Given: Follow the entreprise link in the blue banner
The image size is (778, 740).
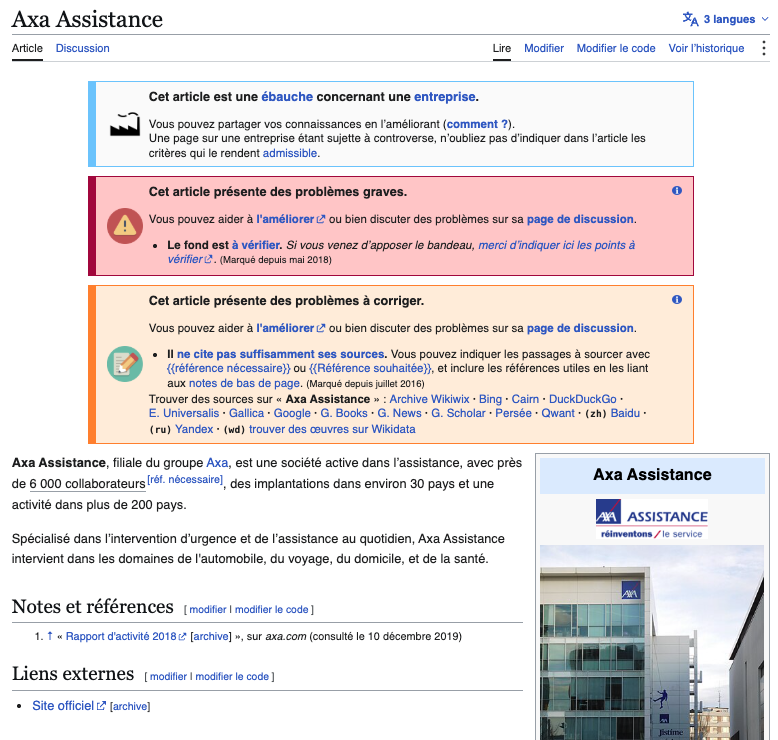Looking at the screenshot, I should (445, 97).
